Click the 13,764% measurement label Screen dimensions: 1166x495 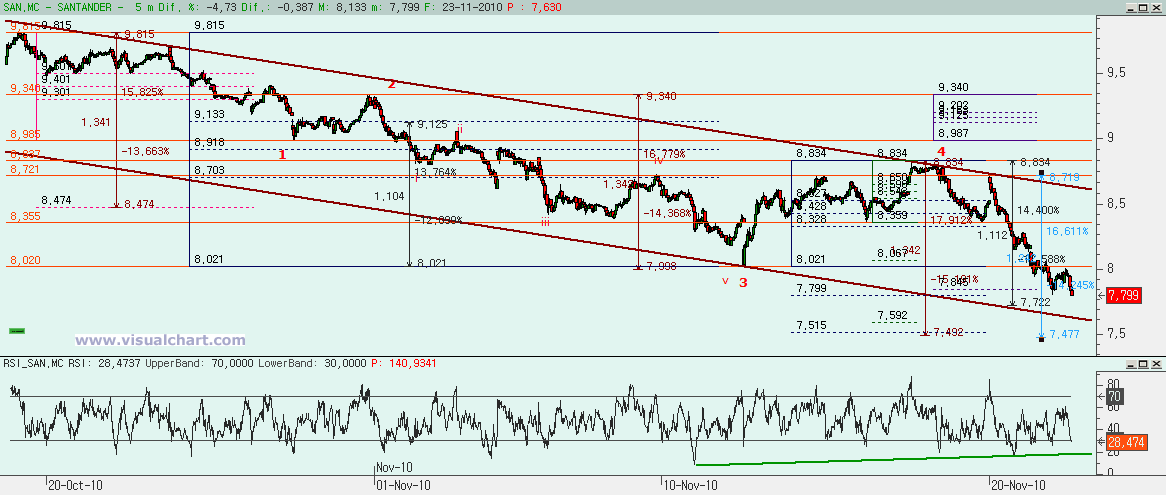tap(436, 172)
